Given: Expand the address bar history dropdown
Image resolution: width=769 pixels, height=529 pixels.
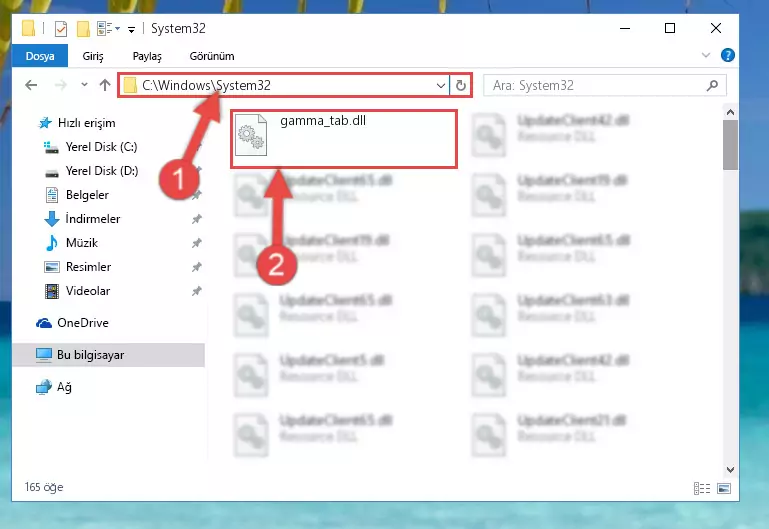Looking at the screenshot, I should (x=440, y=85).
